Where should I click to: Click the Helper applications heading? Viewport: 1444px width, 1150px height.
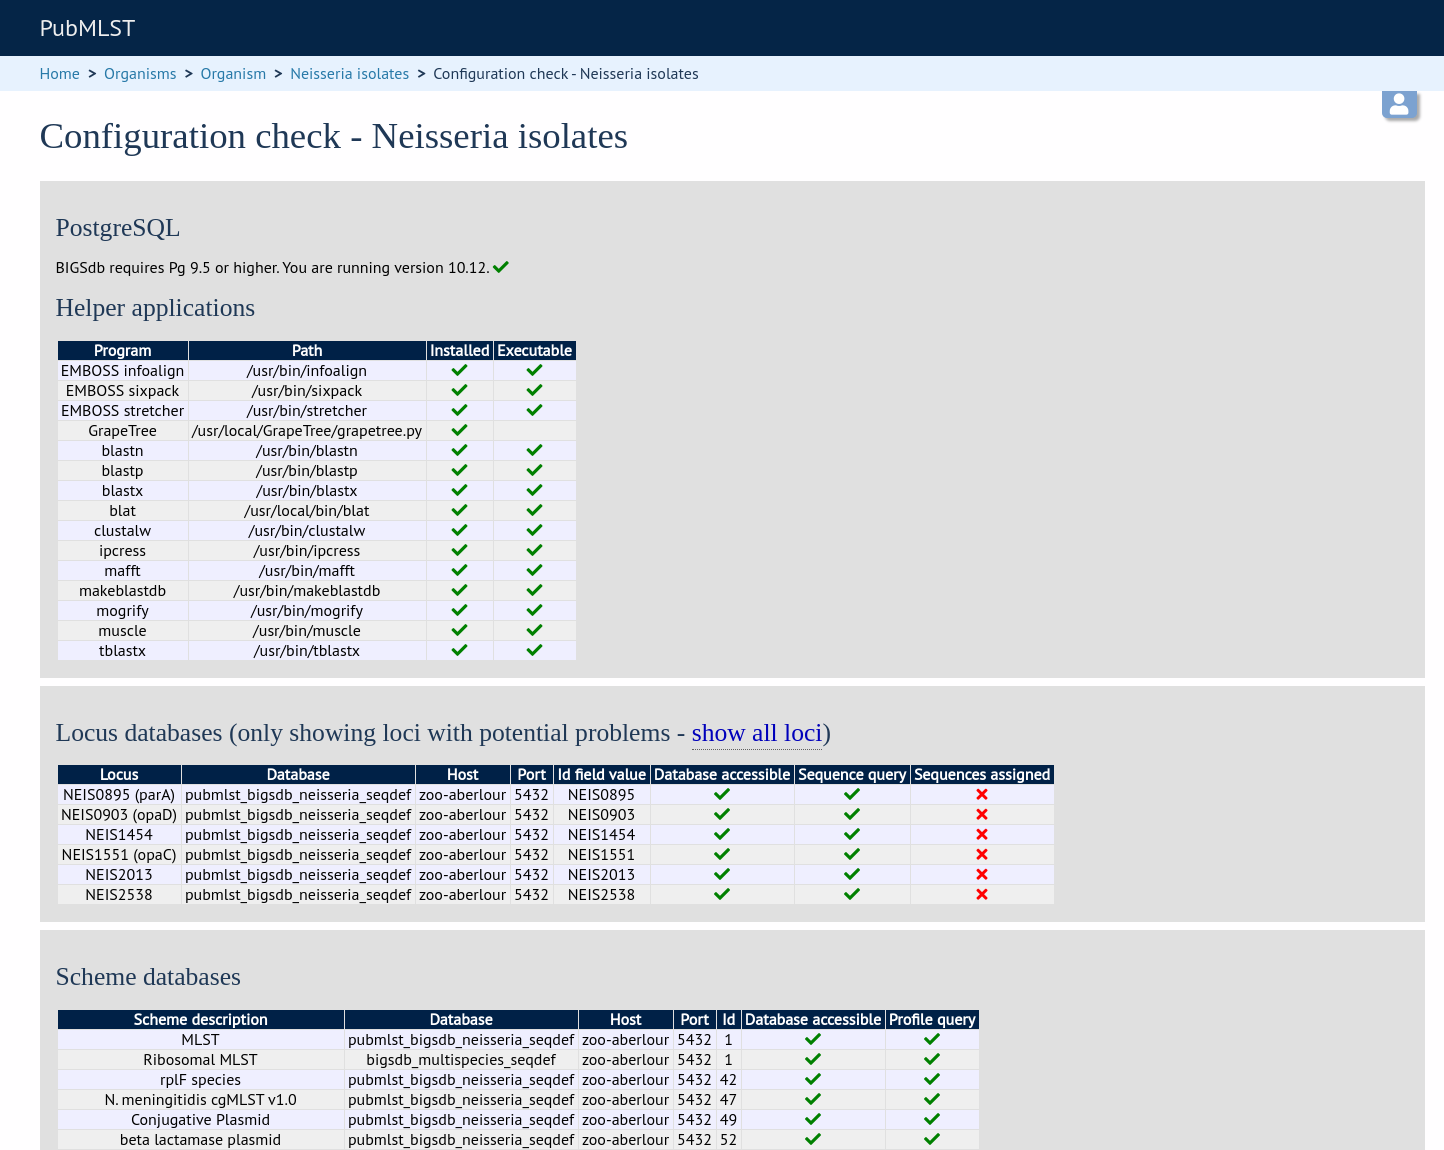(155, 308)
